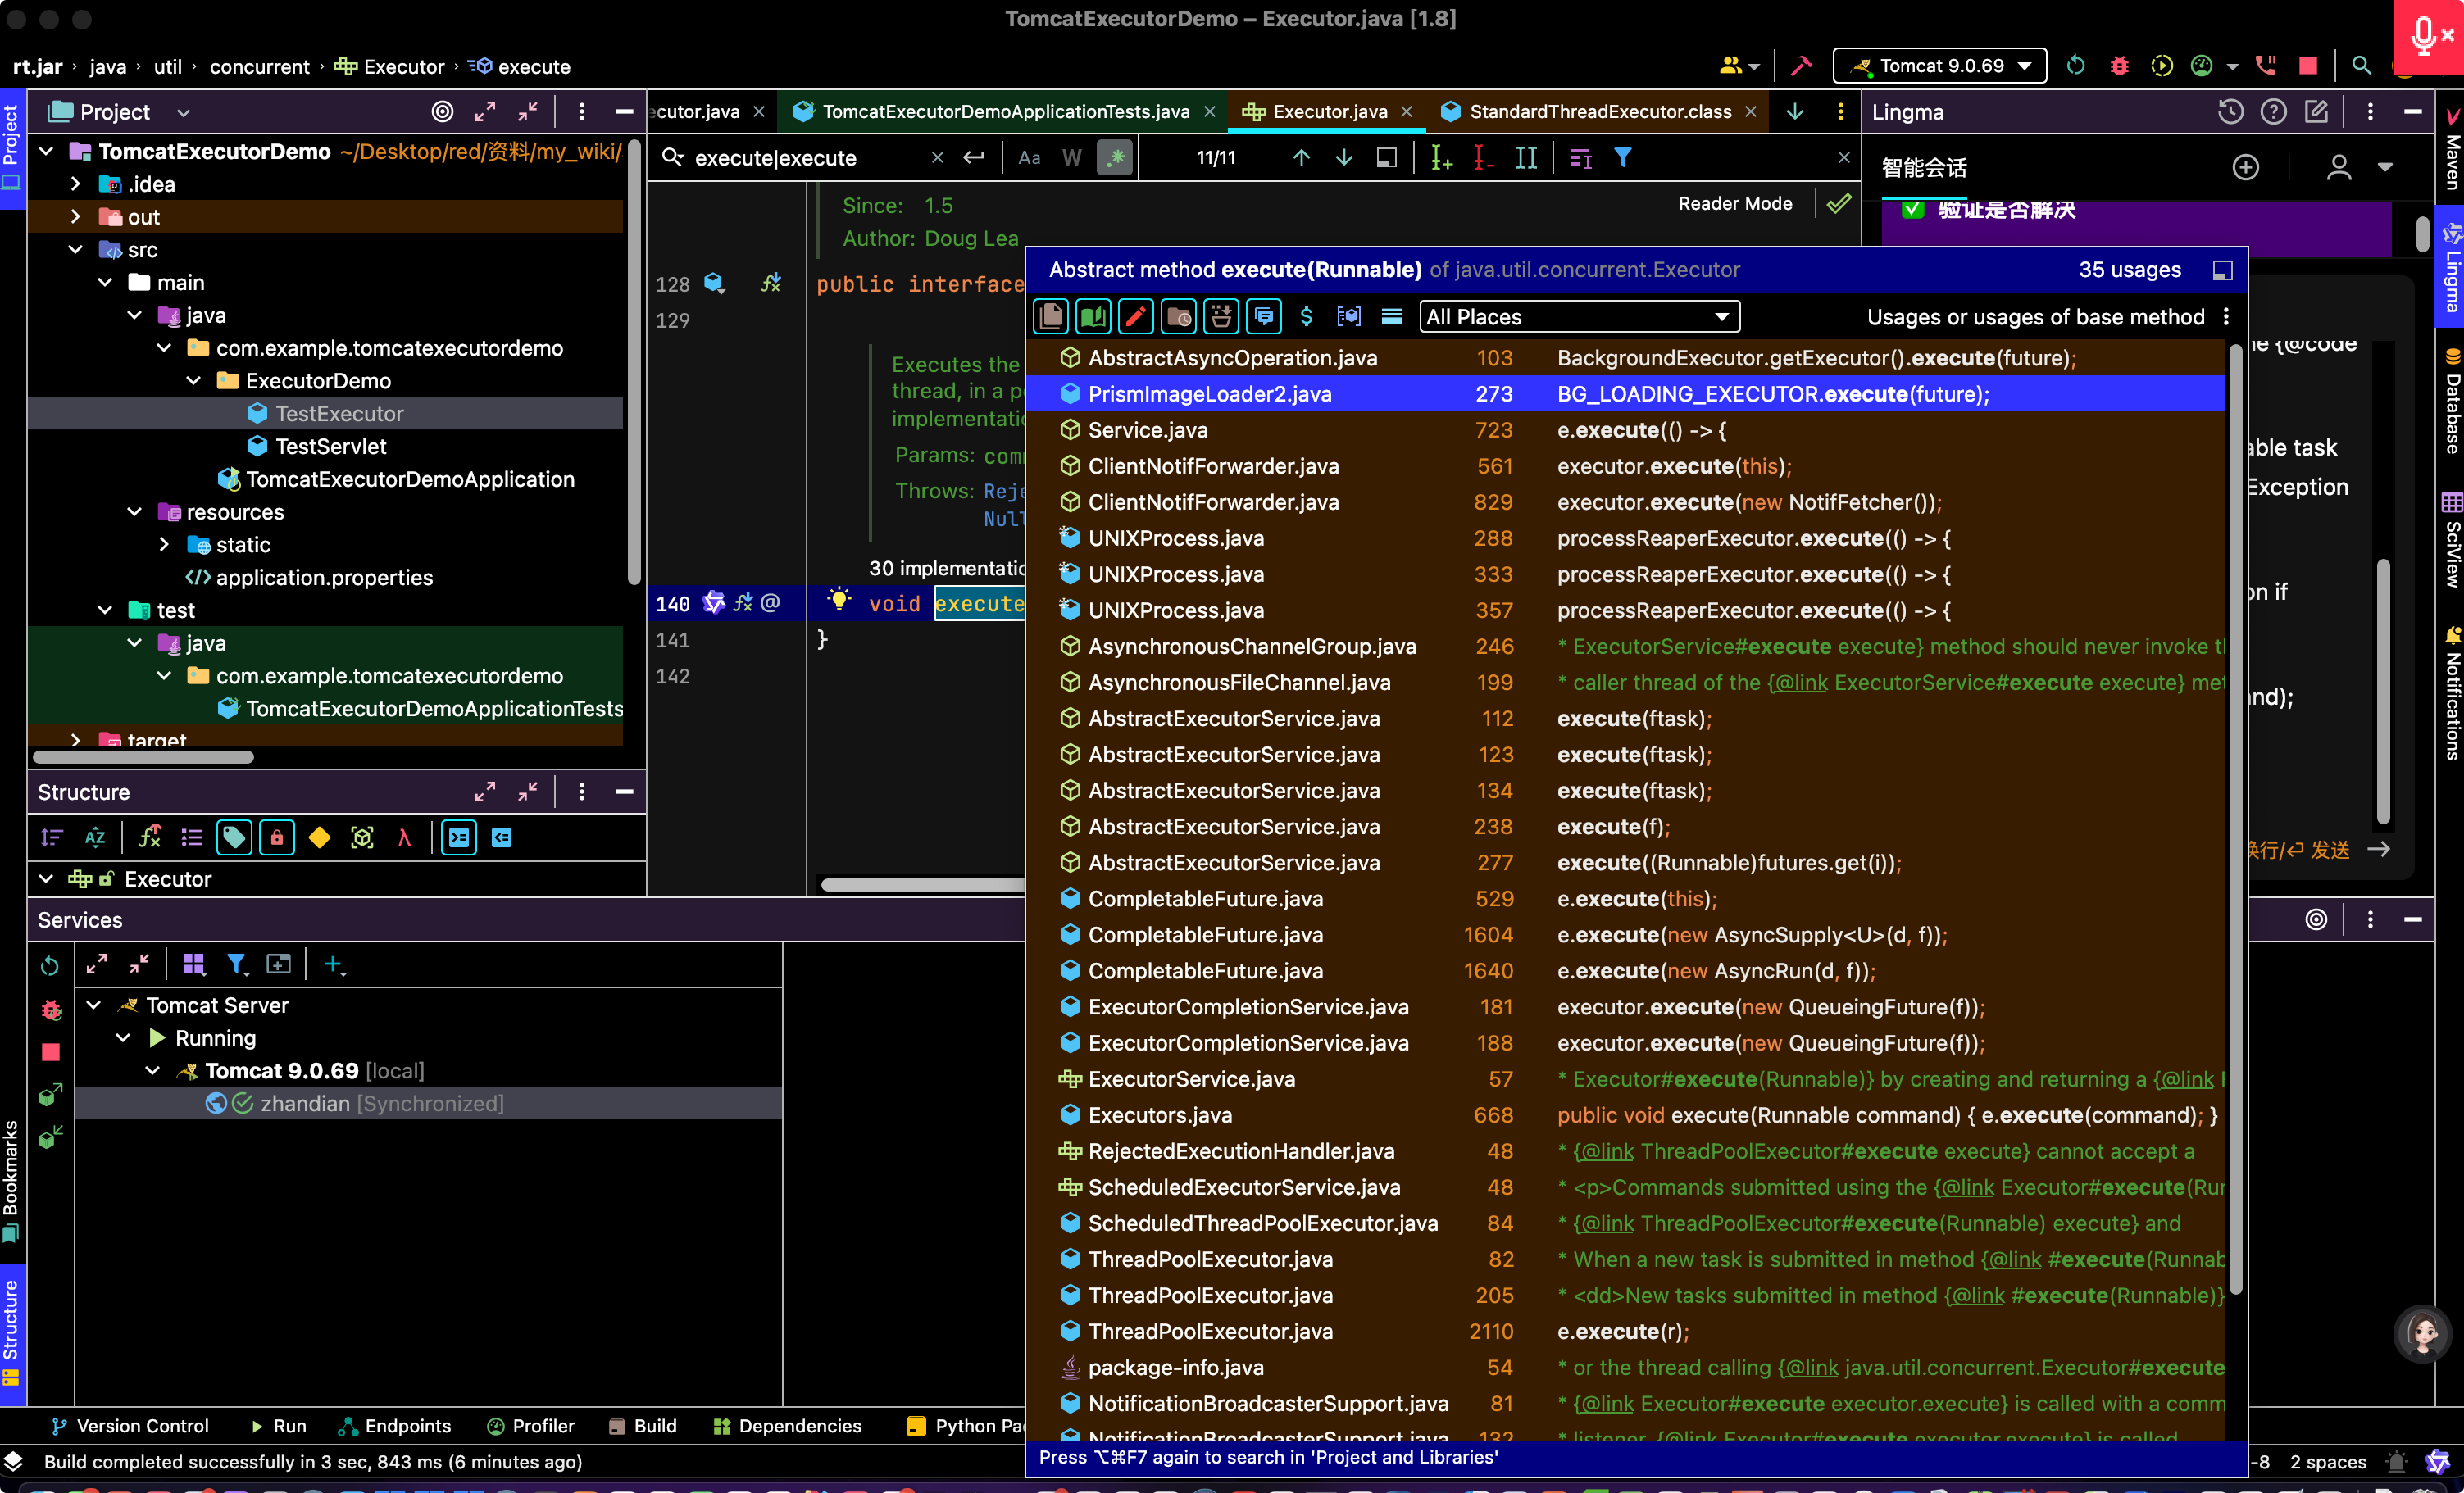Open the All Places scope dropdown
The height and width of the screenshot is (1493, 2464).
click(1579, 317)
